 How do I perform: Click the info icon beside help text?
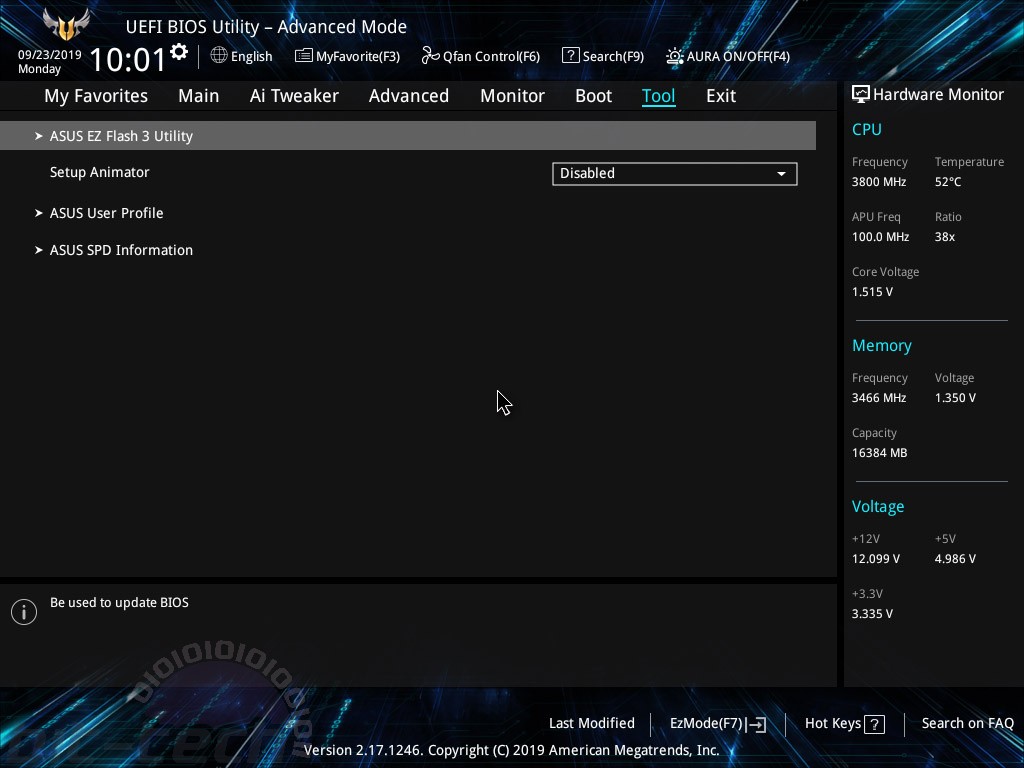(24, 612)
